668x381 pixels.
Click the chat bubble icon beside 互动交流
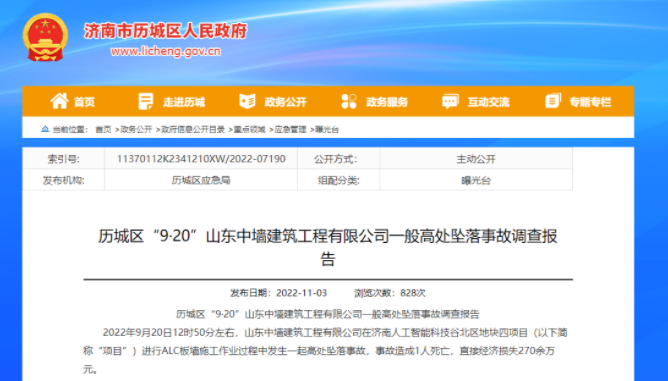pos(450,101)
